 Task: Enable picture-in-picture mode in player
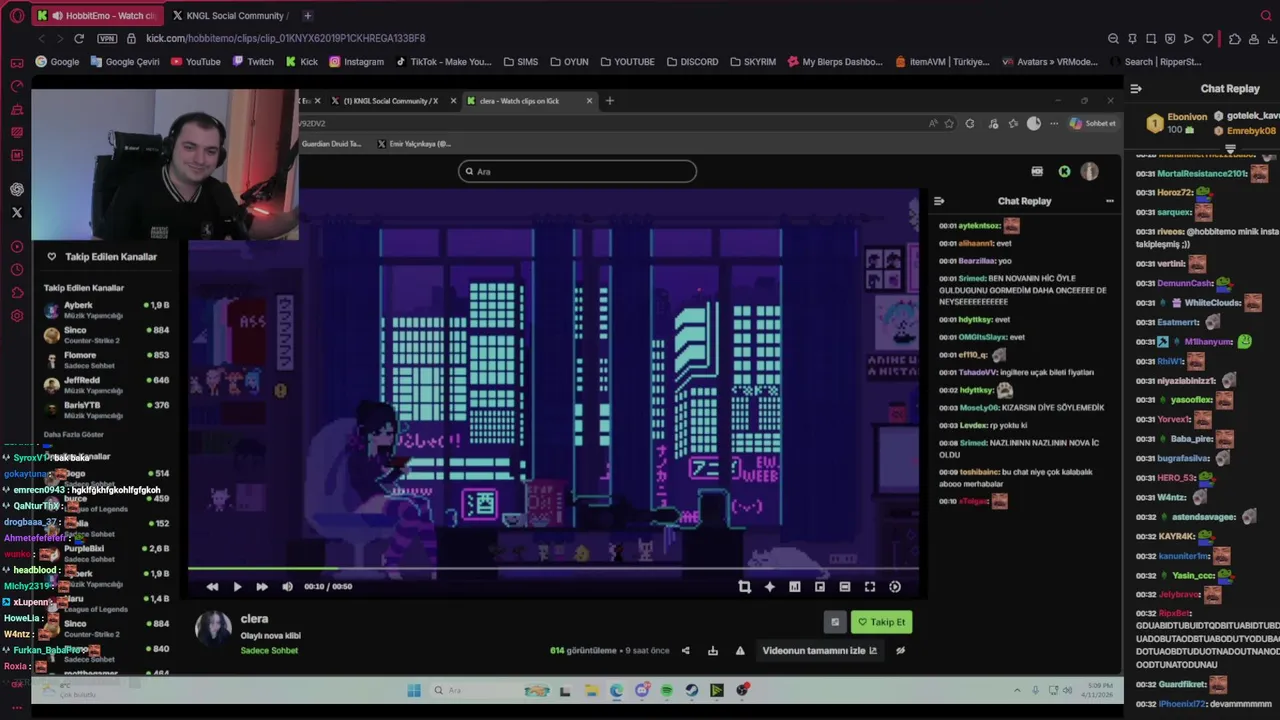[x=820, y=587]
